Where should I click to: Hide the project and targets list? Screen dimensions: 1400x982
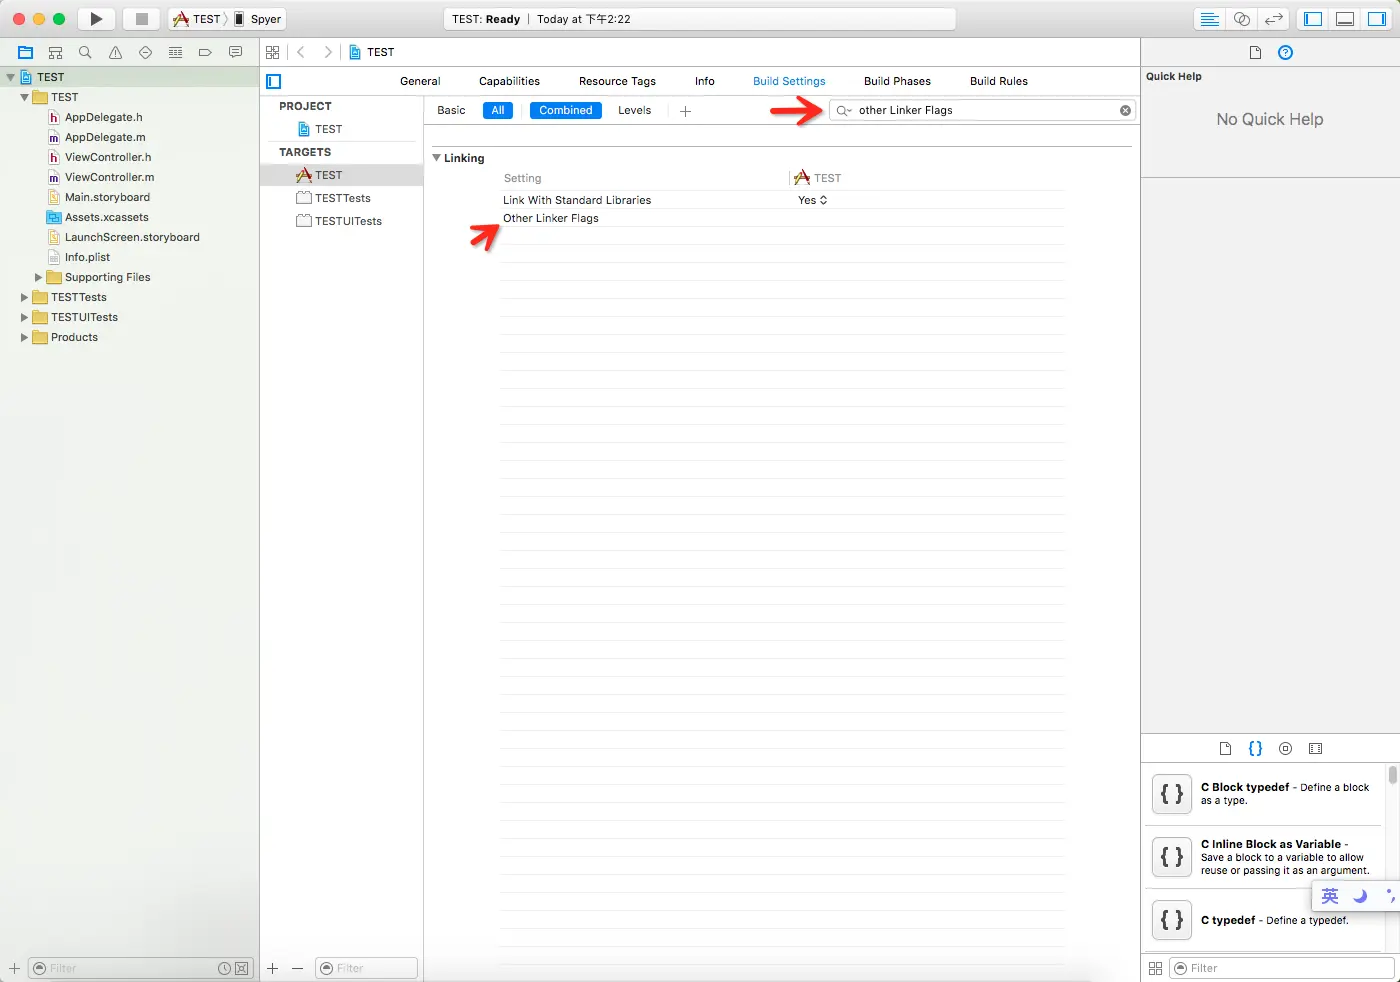(274, 81)
